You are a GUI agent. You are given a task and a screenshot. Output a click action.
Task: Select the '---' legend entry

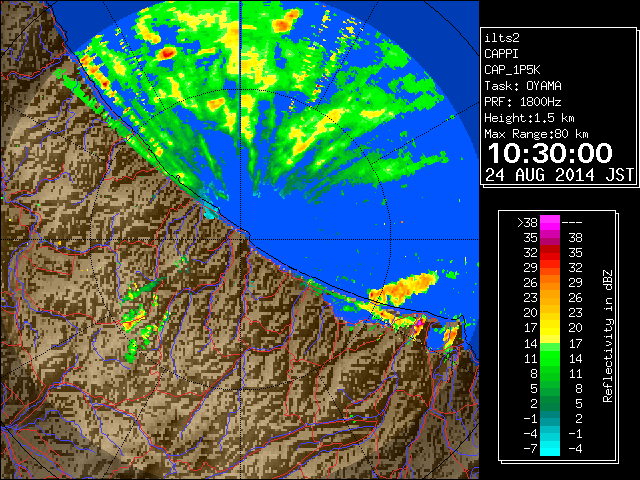pos(572,223)
